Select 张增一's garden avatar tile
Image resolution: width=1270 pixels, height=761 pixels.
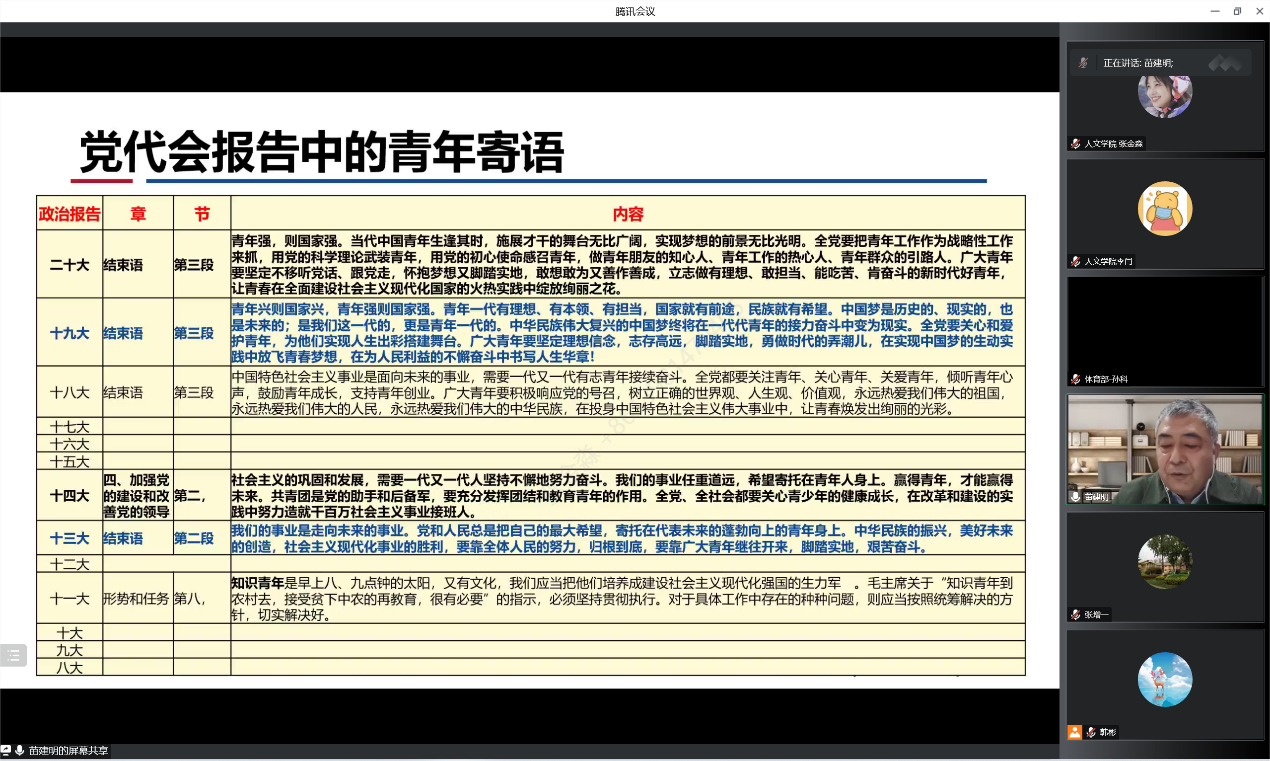(x=1164, y=562)
